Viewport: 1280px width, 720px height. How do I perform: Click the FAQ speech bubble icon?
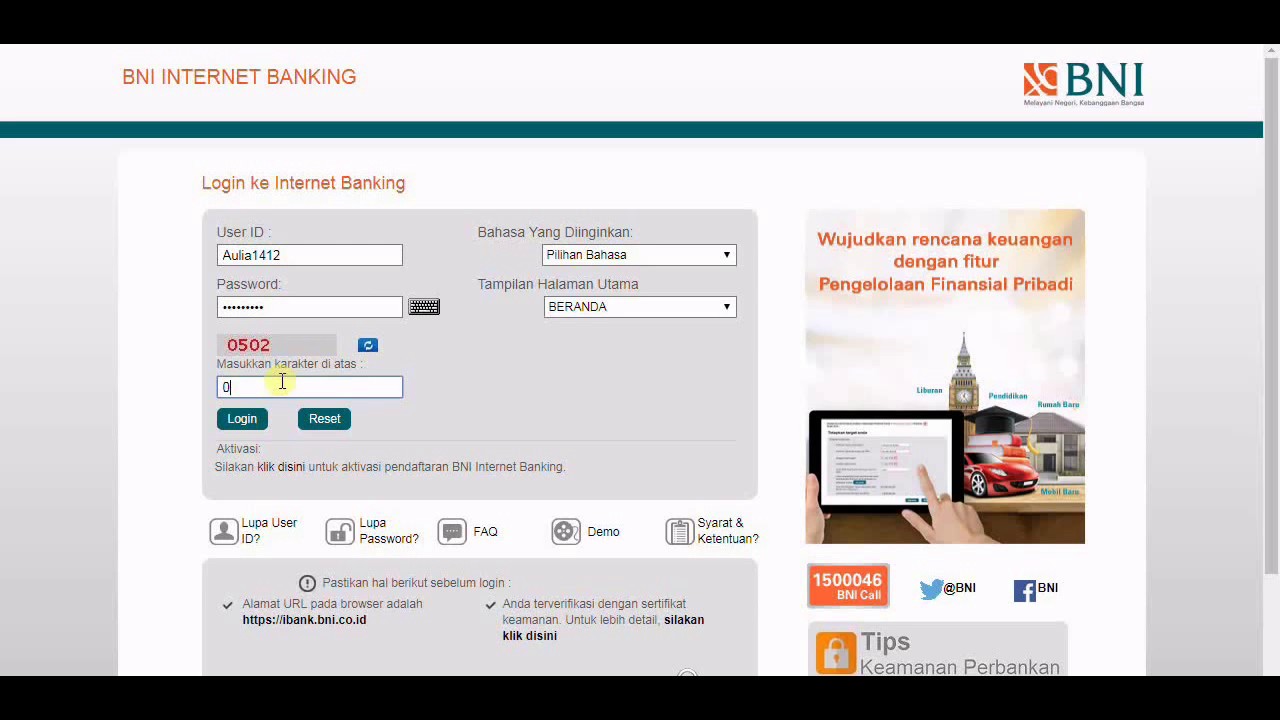pyautogui.click(x=452, y=531)
